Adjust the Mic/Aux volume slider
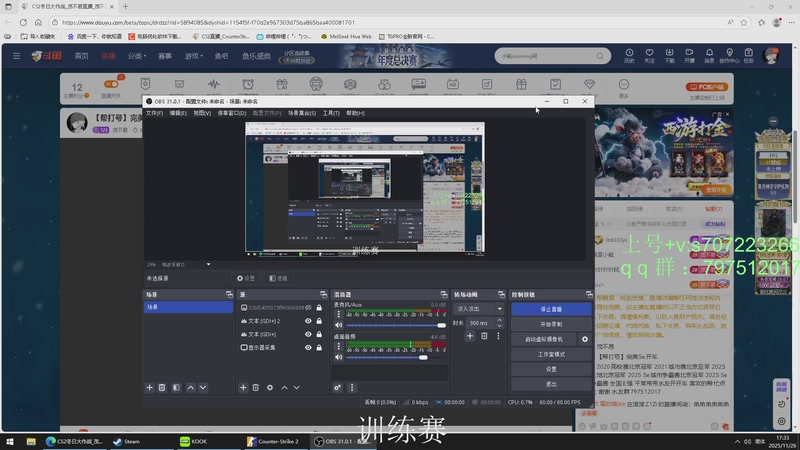 coord(396,325)
